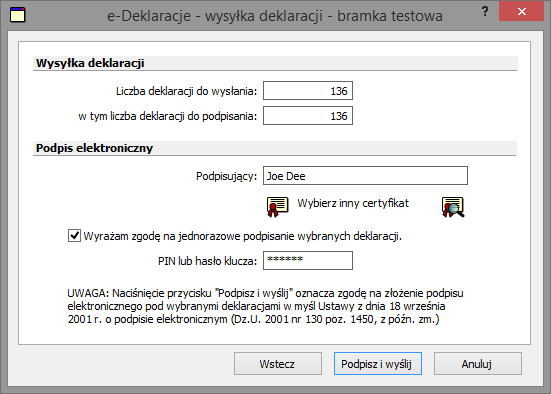Click the Wybierz inny certyfikat label
This screenshot has width=551, height=394.
point(353,204)
